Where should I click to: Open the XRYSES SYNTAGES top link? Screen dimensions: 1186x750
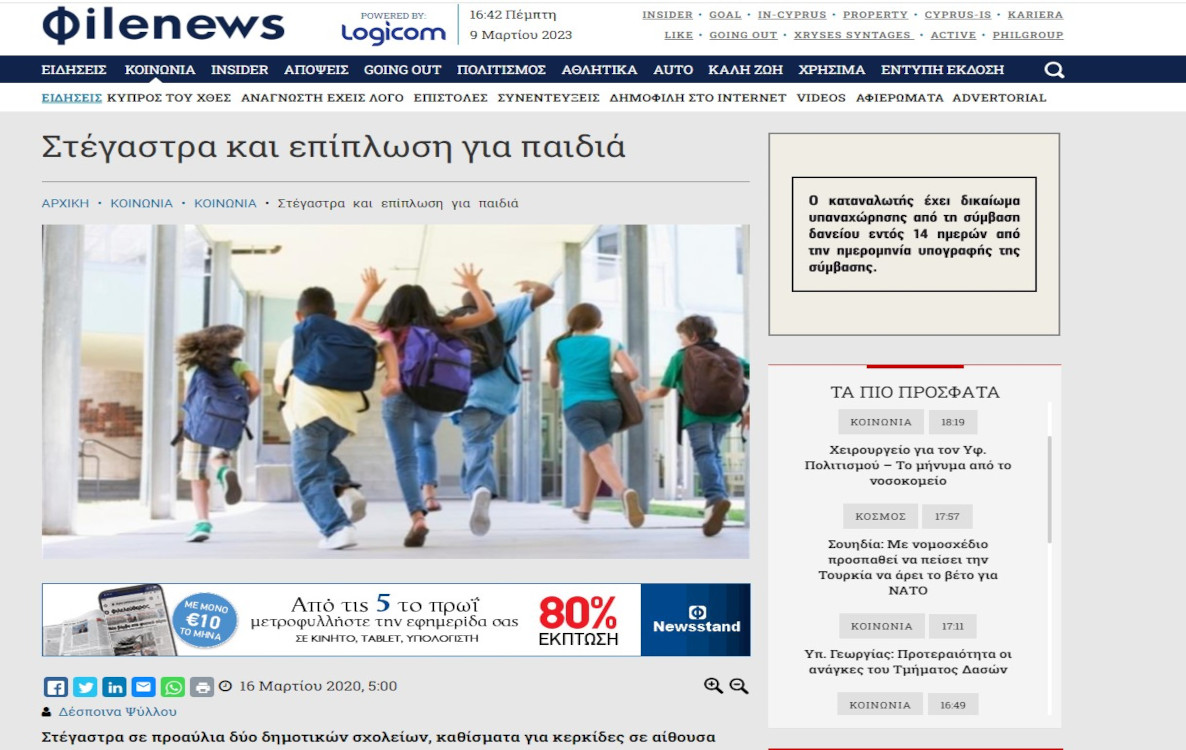[x=853, y=35]
